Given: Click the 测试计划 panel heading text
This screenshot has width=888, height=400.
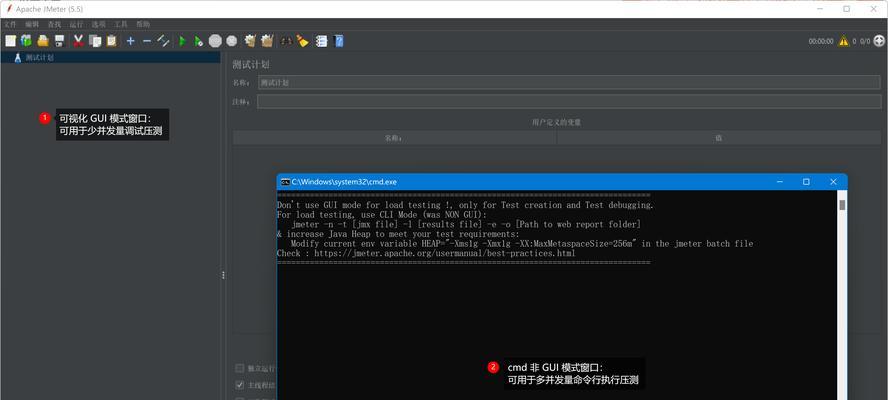Looking at the screenshot, I should click(x=250, y=63).
